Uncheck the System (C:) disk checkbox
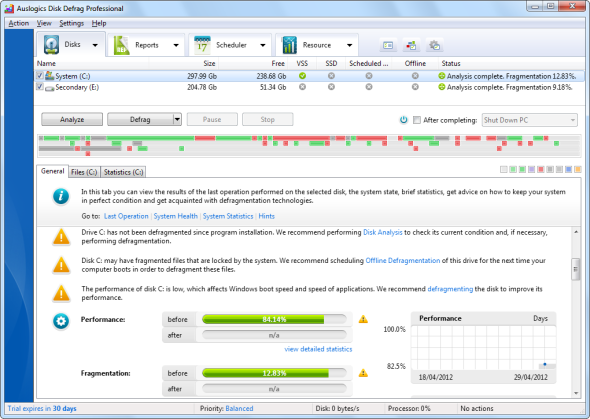The width and height of the screenshot is (590, 419). click(40, 76)
